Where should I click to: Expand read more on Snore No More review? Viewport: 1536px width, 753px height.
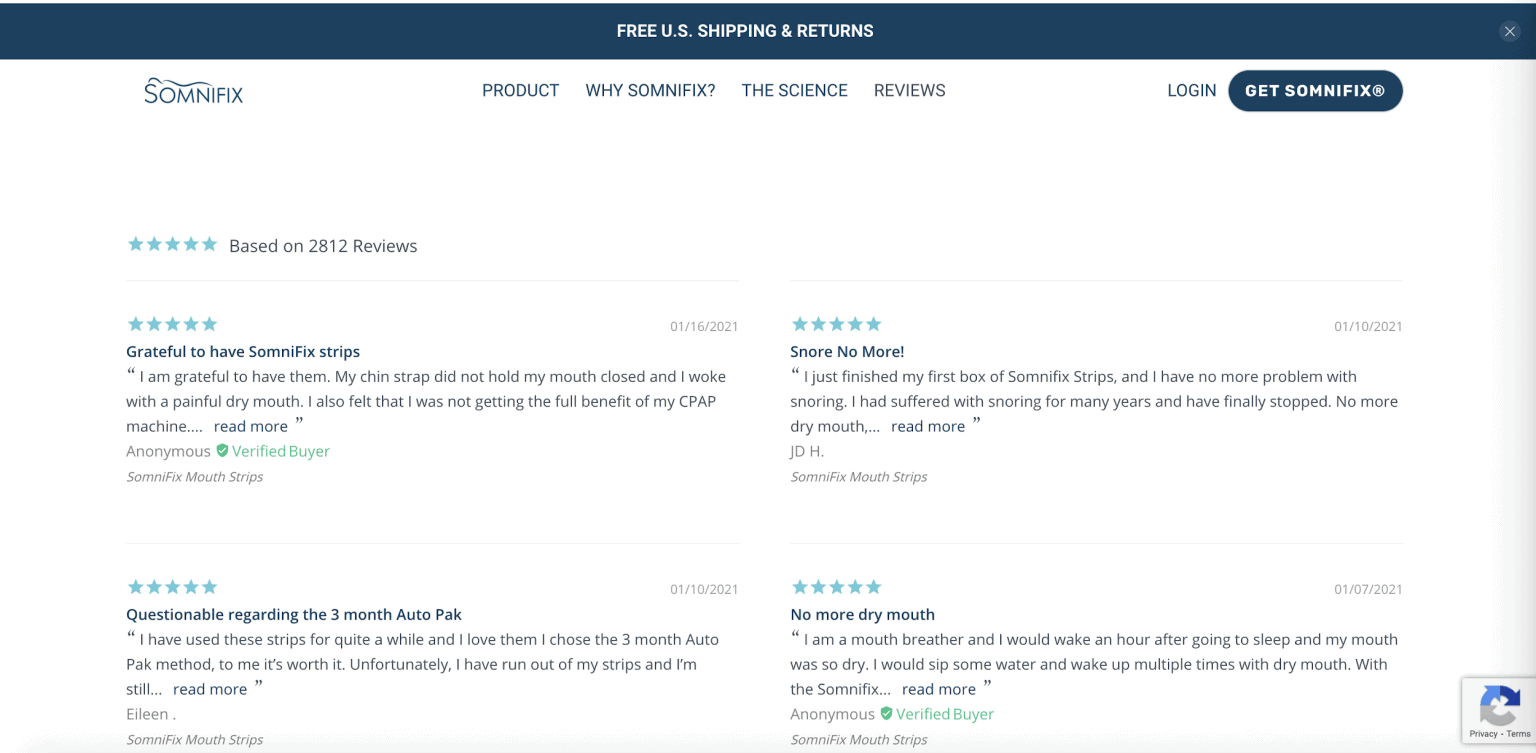click(x=927, y=427)
